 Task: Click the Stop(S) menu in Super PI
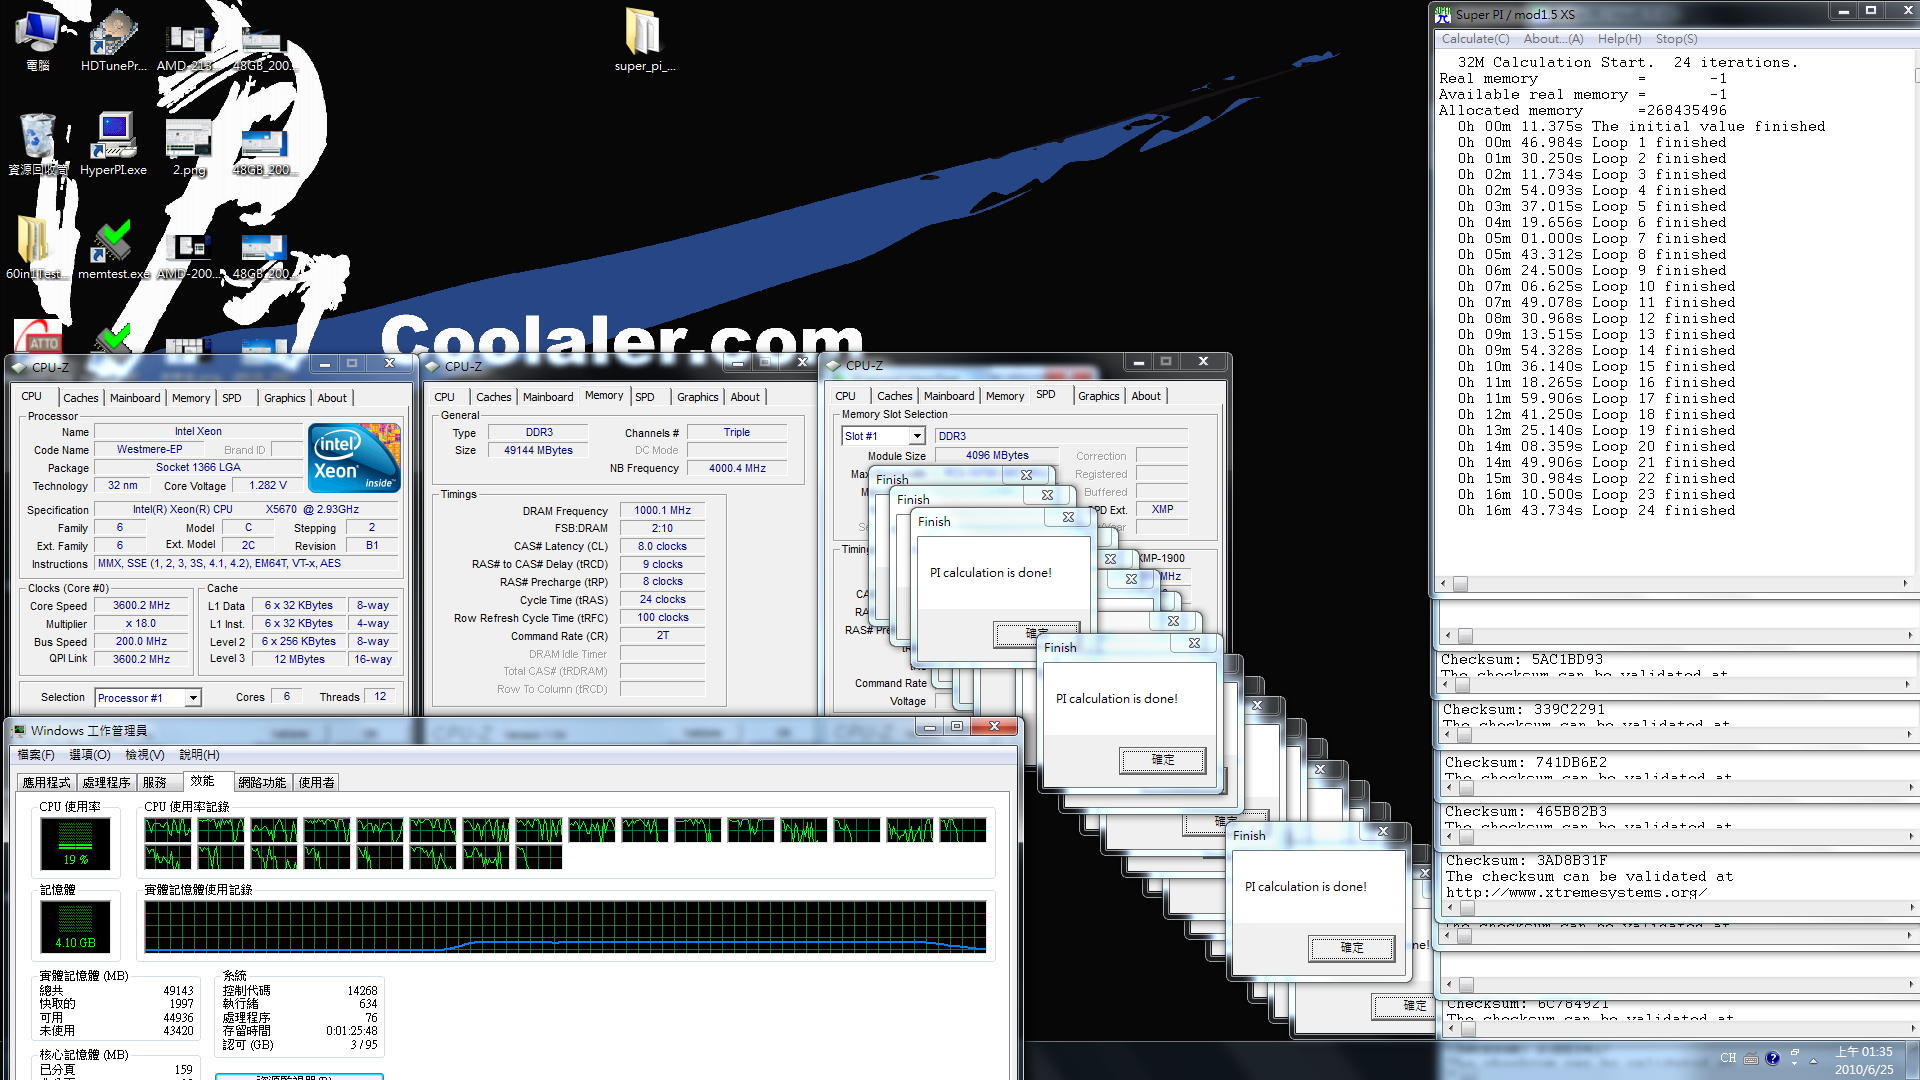tap(1676, 39)
